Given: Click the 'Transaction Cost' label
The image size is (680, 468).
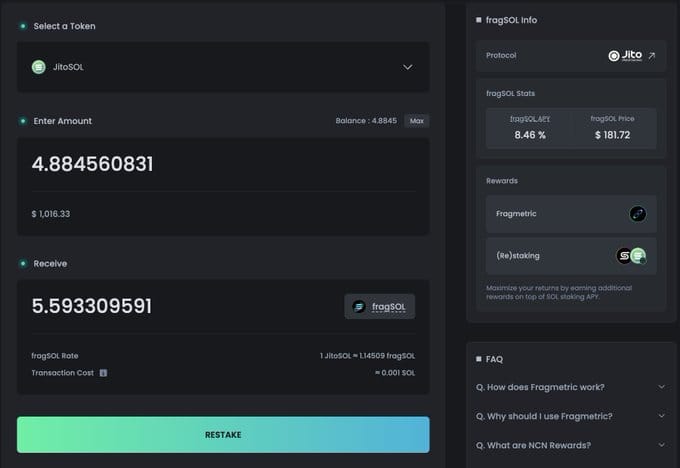Looking at the screenshot, I should pos(62,373).
